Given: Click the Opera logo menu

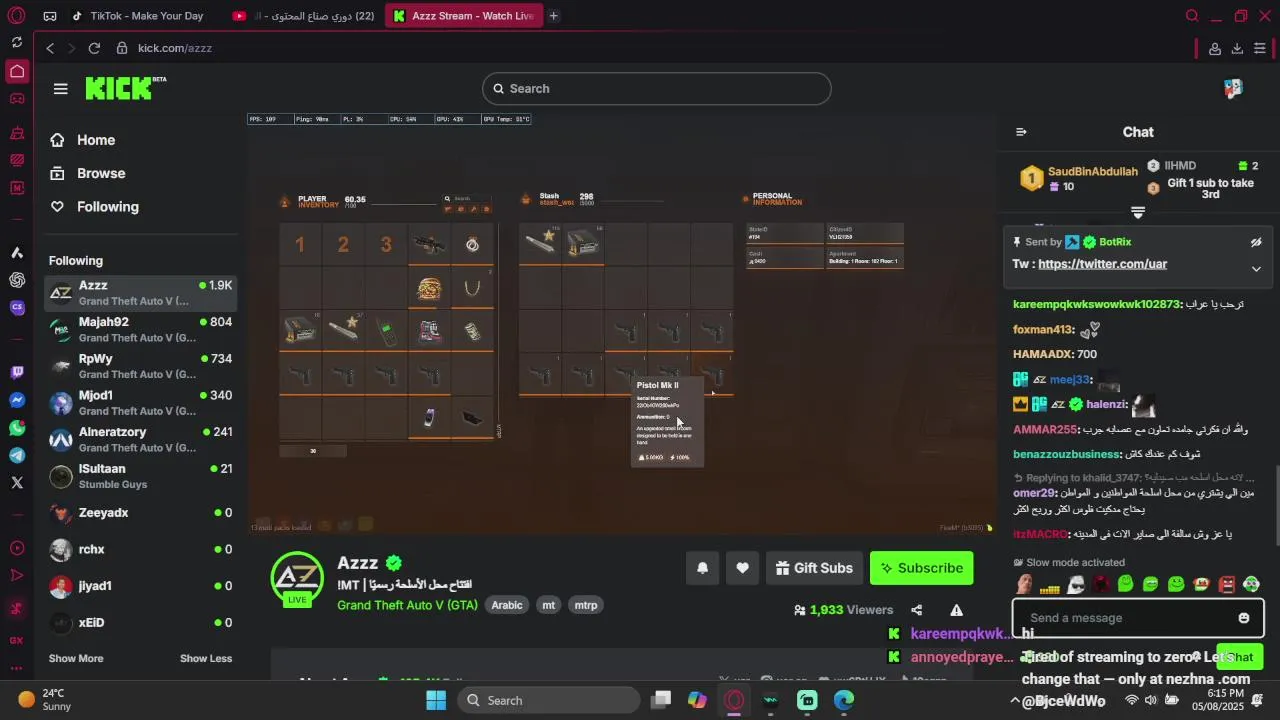Looking at the screenshot, I should pyautogui.click(x=17, y=15).
